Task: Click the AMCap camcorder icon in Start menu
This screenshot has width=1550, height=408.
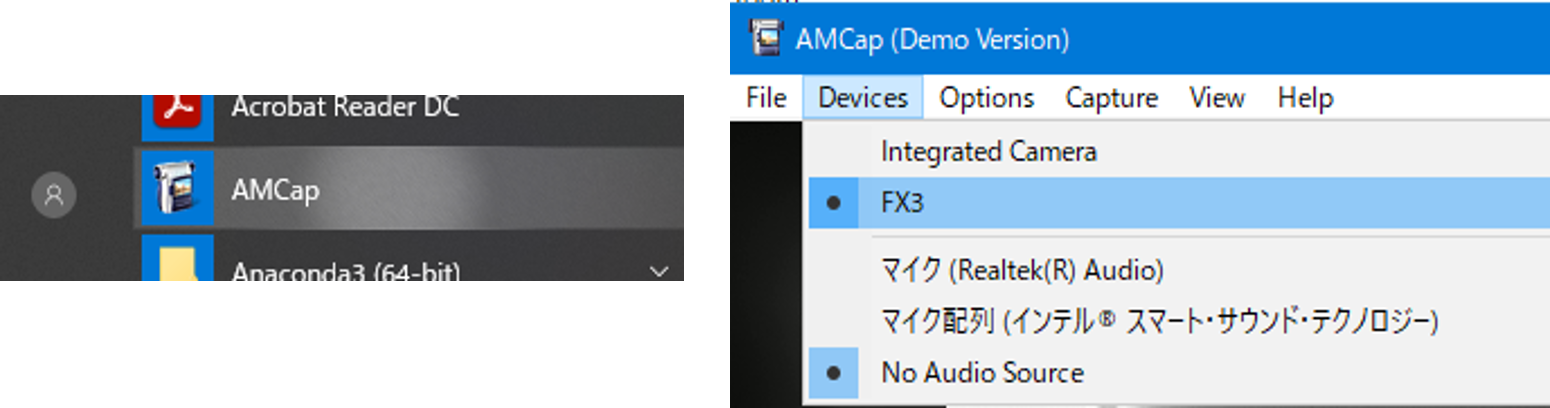Action: 177,189
